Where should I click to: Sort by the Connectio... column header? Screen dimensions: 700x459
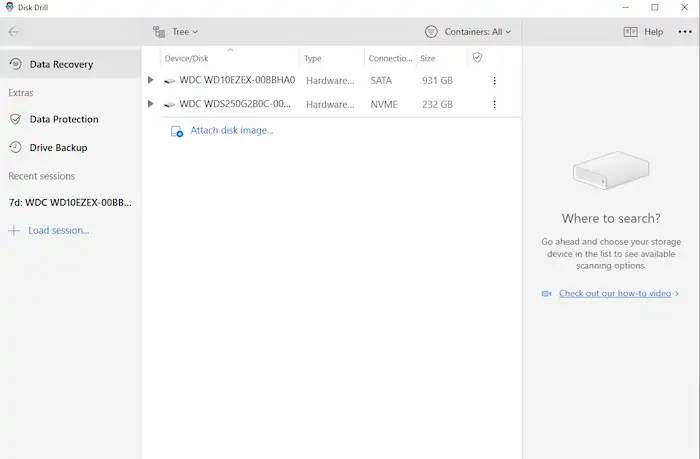point(390,58)
